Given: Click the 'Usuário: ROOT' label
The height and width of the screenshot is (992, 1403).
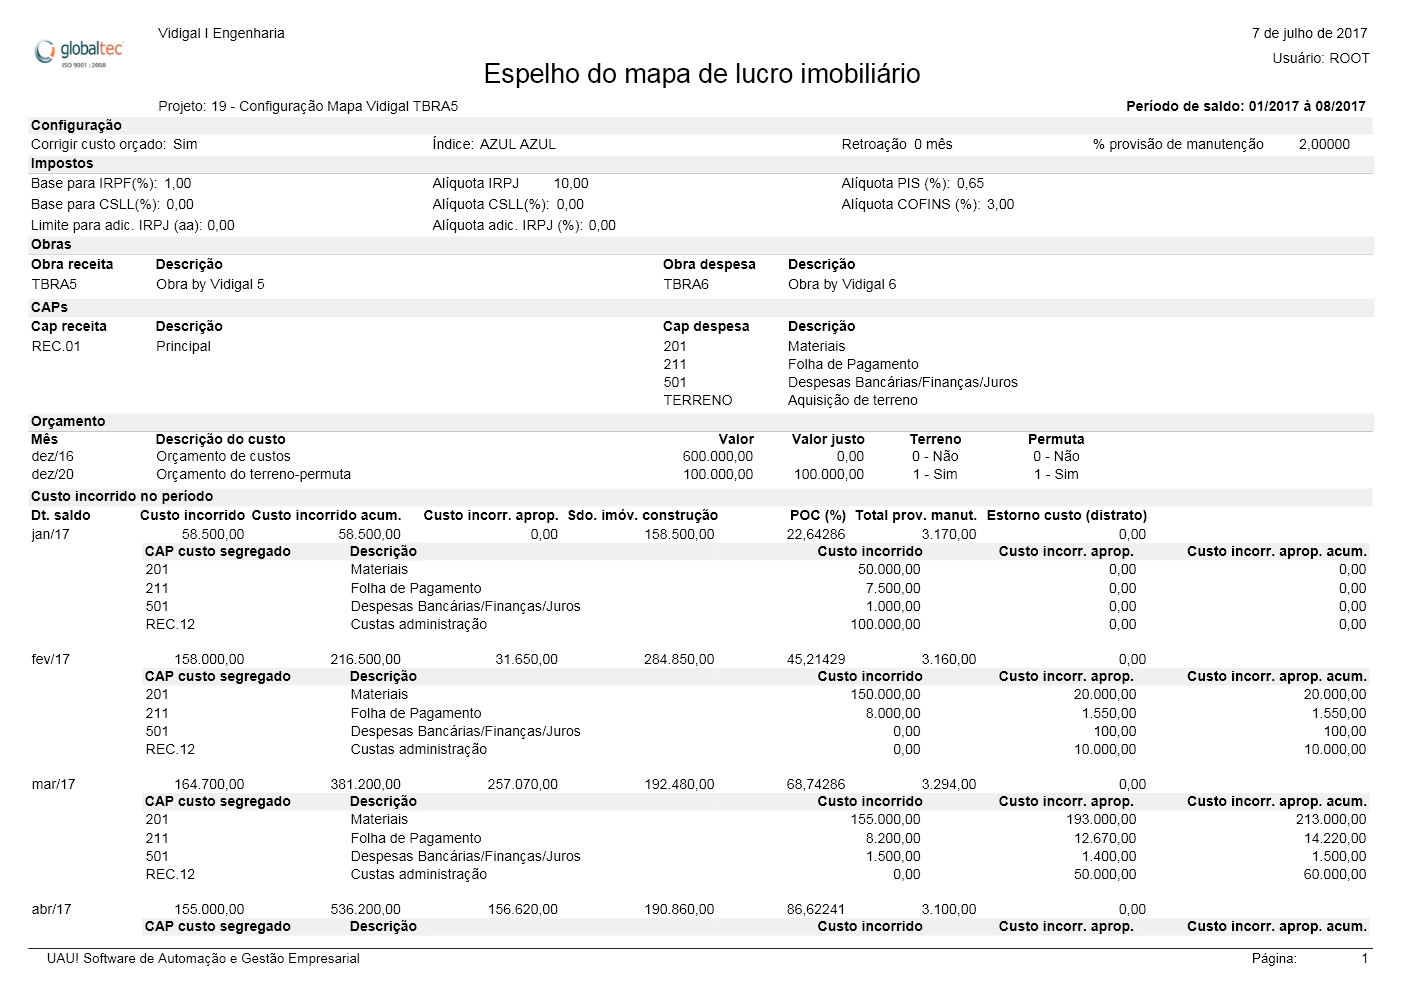Looking at the screenshot, I should coord(1321,58).
